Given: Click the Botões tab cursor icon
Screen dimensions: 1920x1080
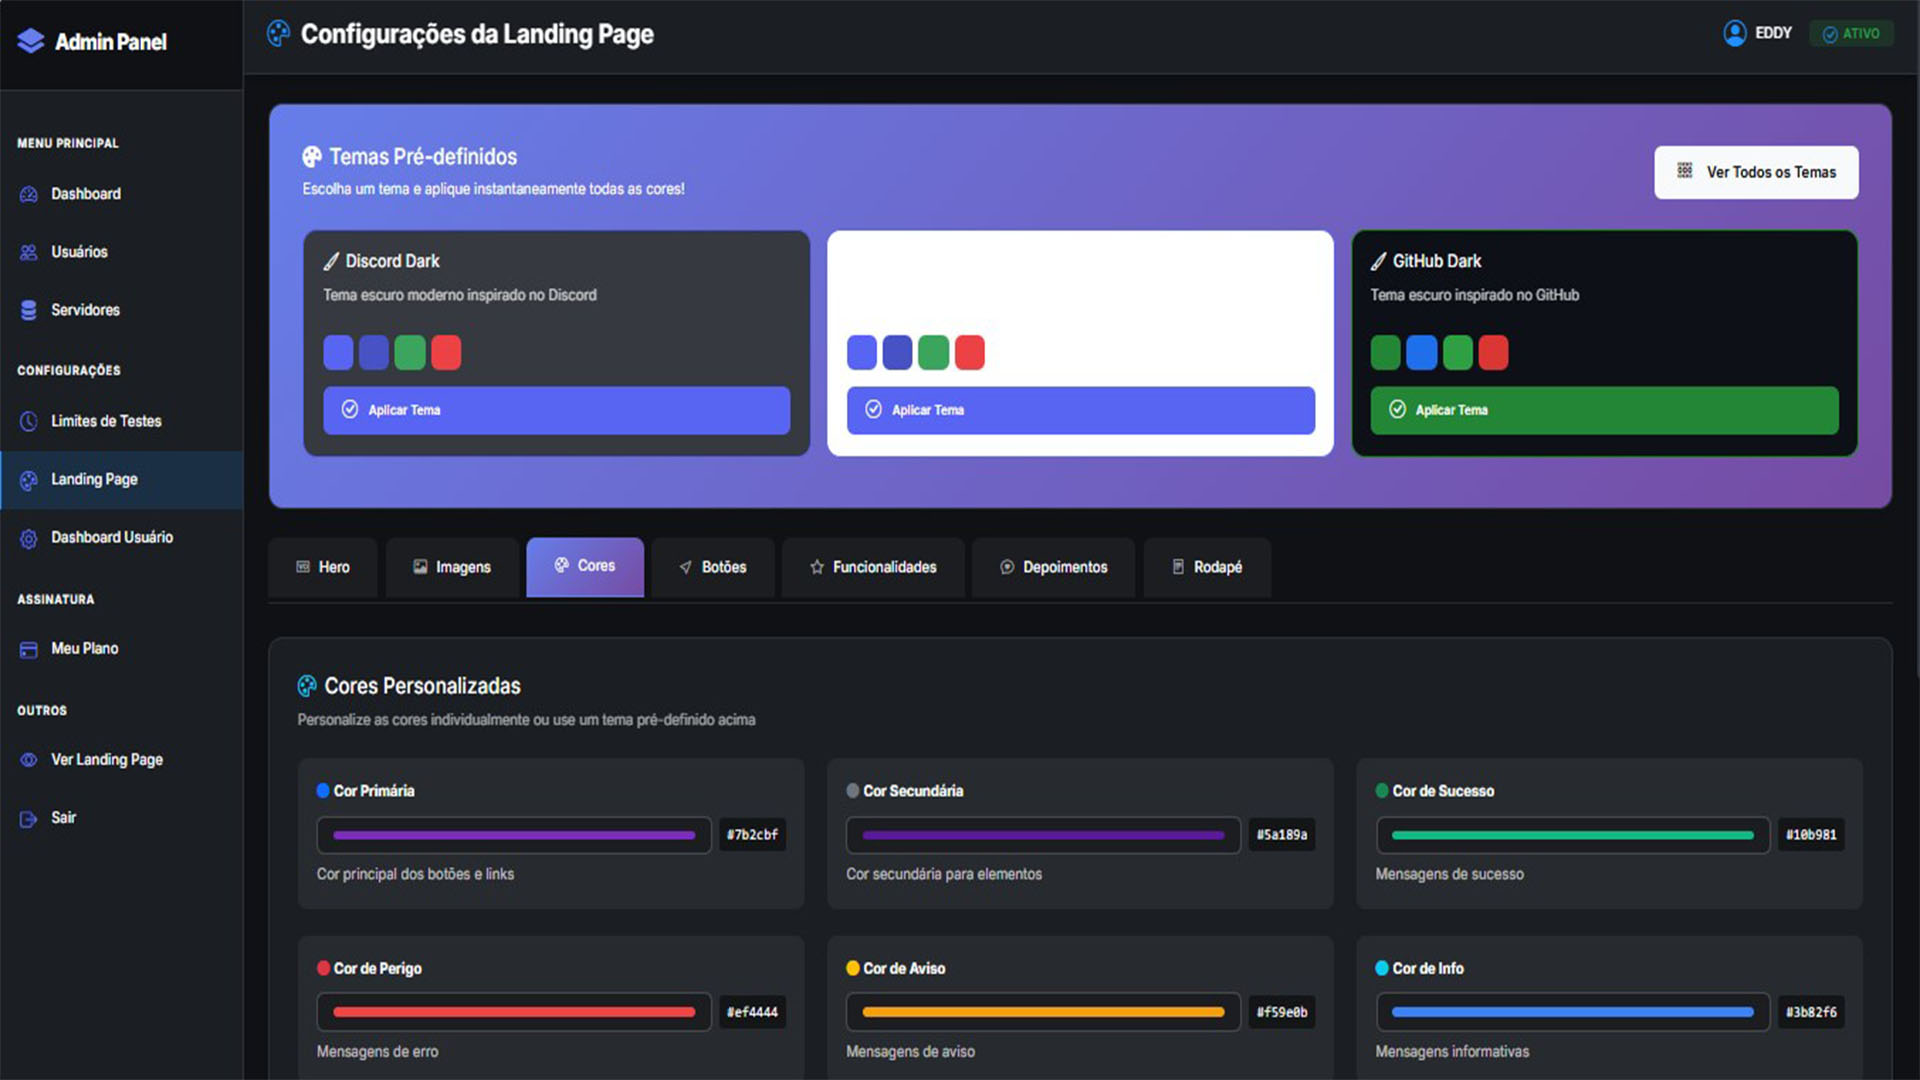Looking at the screenshot, I should coord(686,567).
